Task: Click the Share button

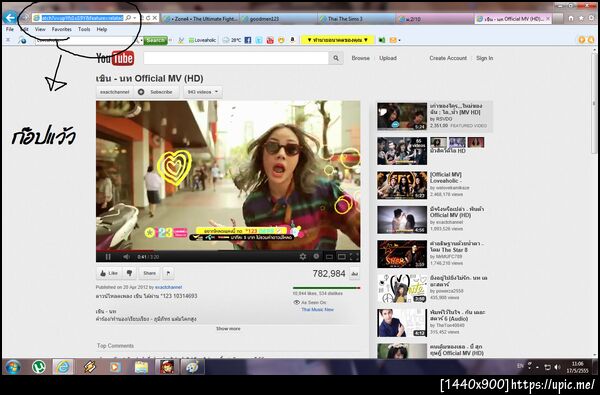Action: coord(149,273)
